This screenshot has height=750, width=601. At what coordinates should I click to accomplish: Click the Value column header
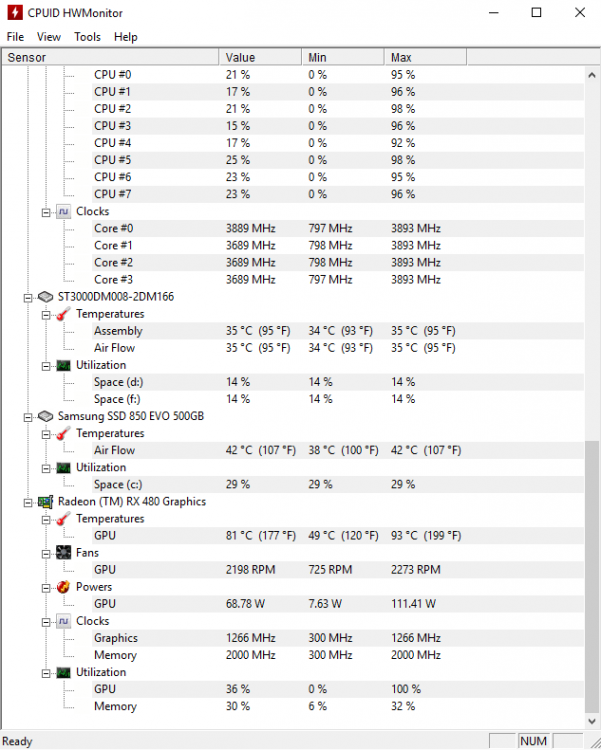coord(260,57)
